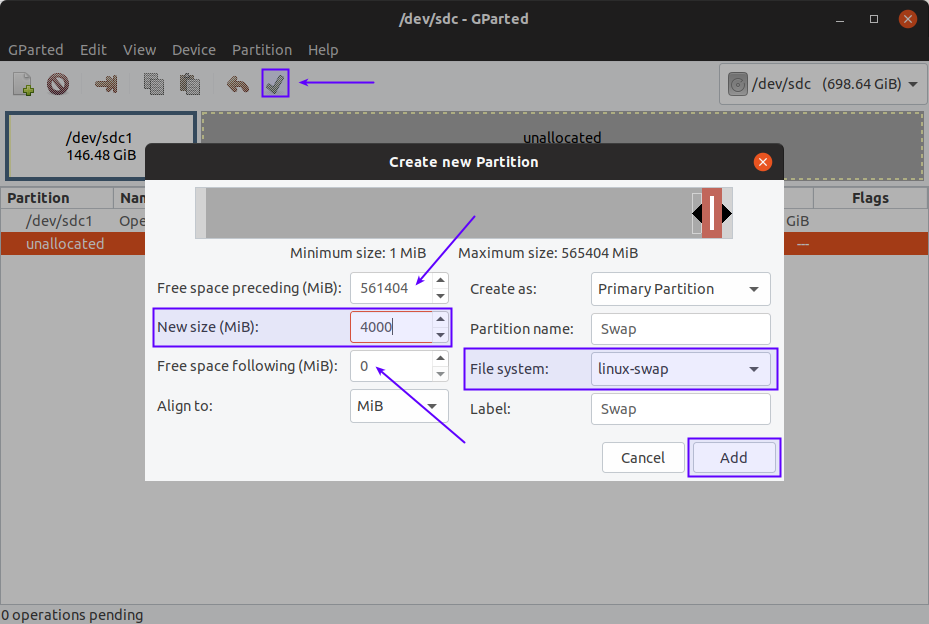Open the Device menu
Viewport: 929px width, 624px height.
click(x=193, y=50)
